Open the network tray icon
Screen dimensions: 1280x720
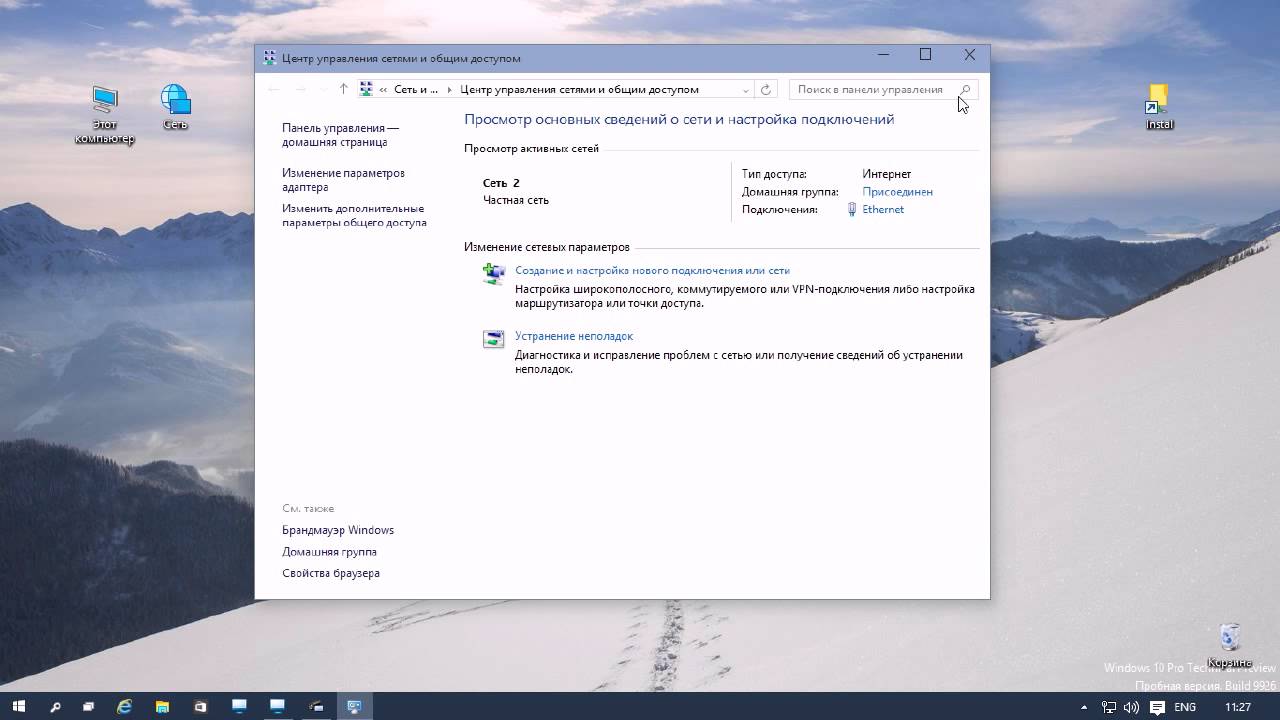(x=1110, y=707)
